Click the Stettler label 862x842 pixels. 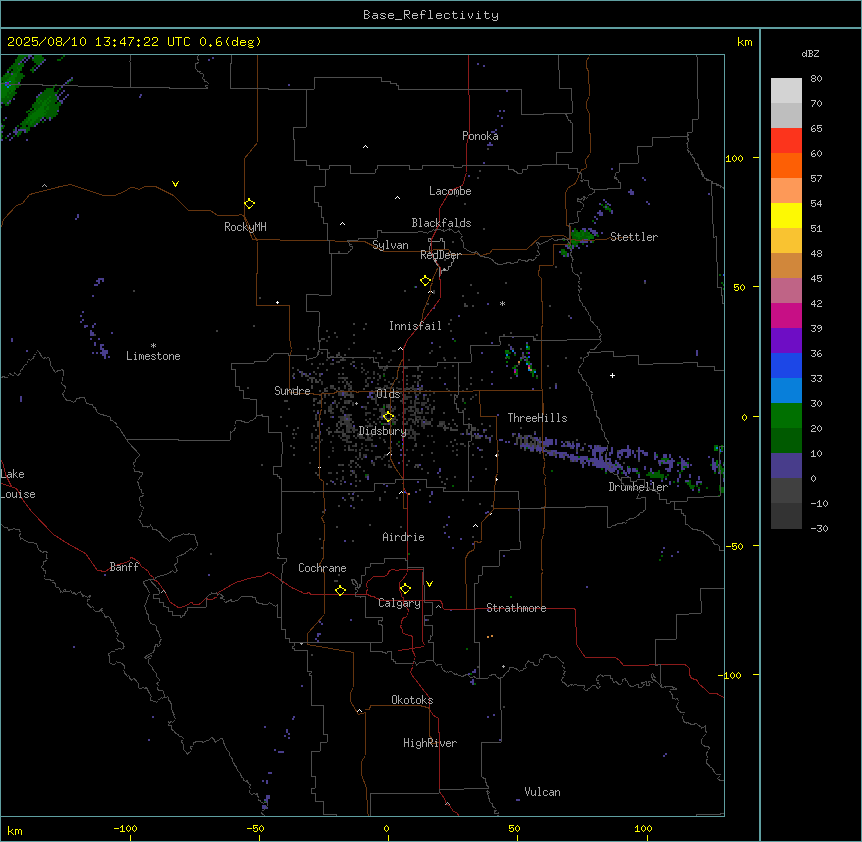634,237
